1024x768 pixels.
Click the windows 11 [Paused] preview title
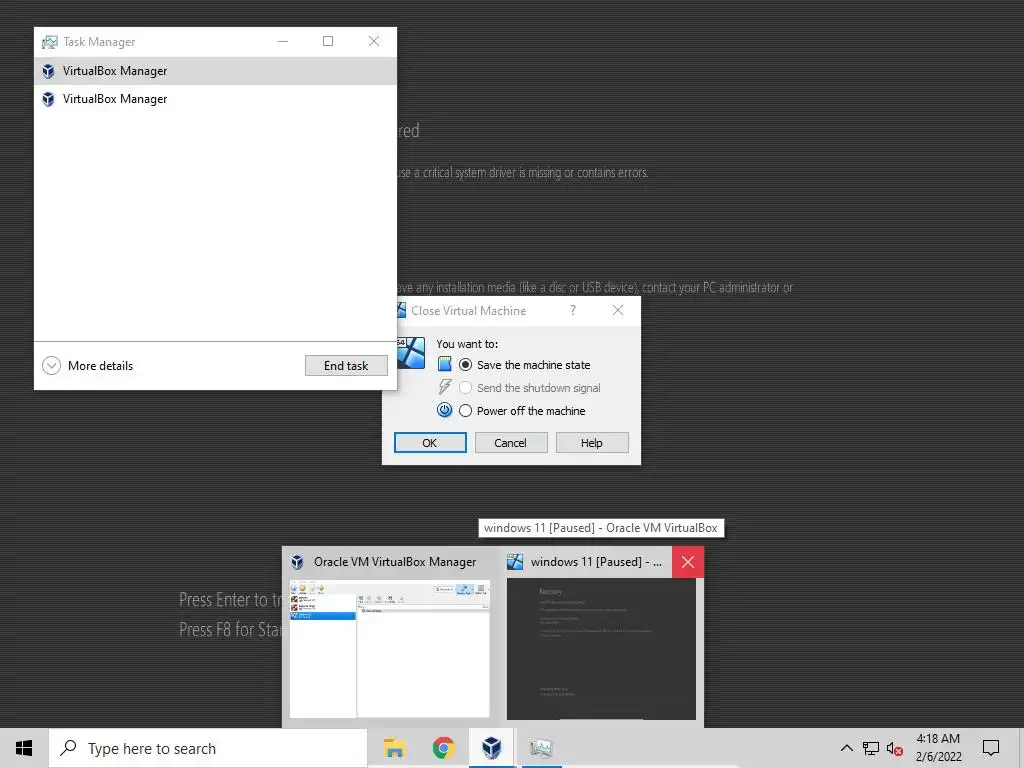click(x=596, y=562)
